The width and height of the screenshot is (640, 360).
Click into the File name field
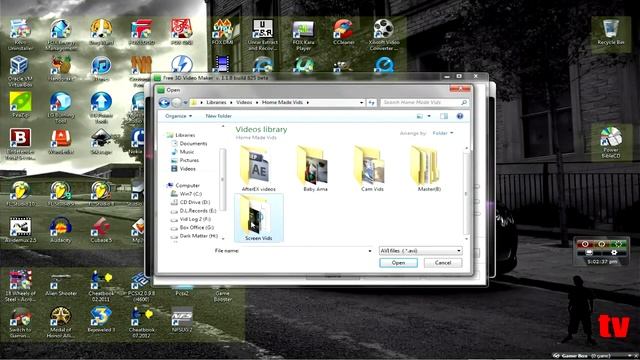click(x=307, y=251)
